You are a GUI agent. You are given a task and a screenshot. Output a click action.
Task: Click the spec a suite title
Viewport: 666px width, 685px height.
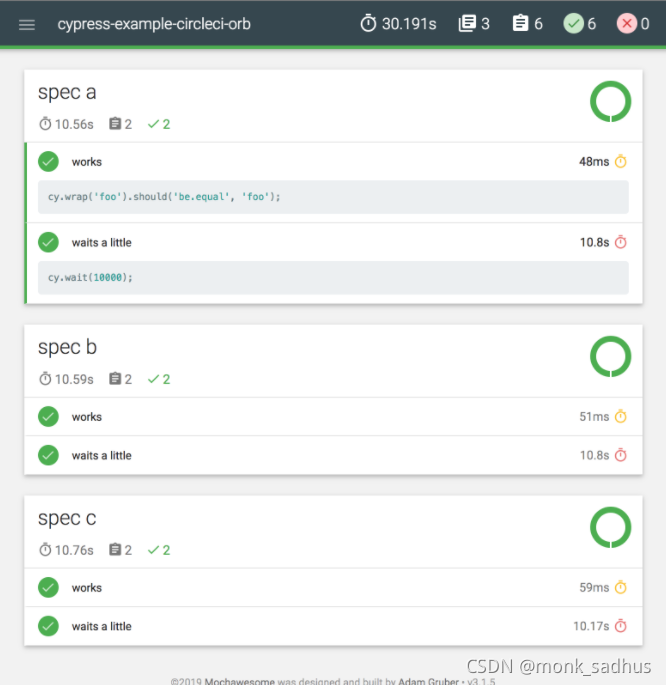(x=67, y=93)
